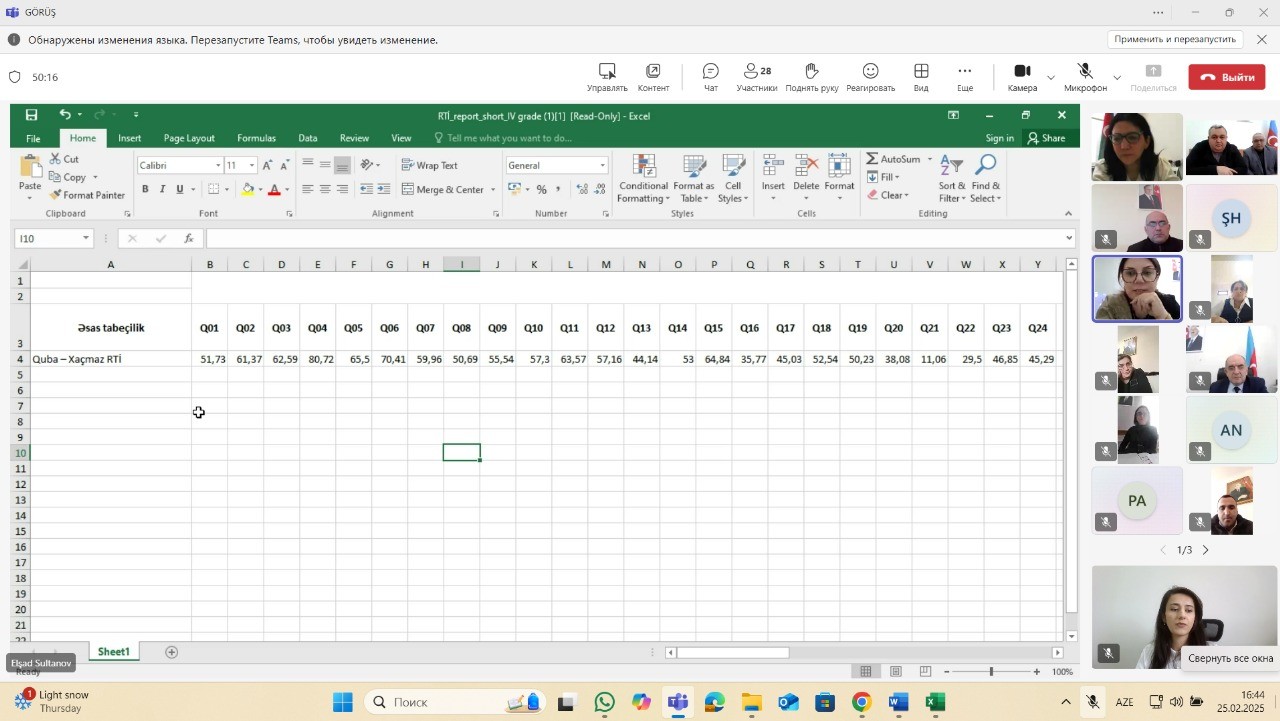1280x721 pixels.
Task: Open Excel from the Windows taskbar
Action: pyautogui.click(x=935, y=702)
